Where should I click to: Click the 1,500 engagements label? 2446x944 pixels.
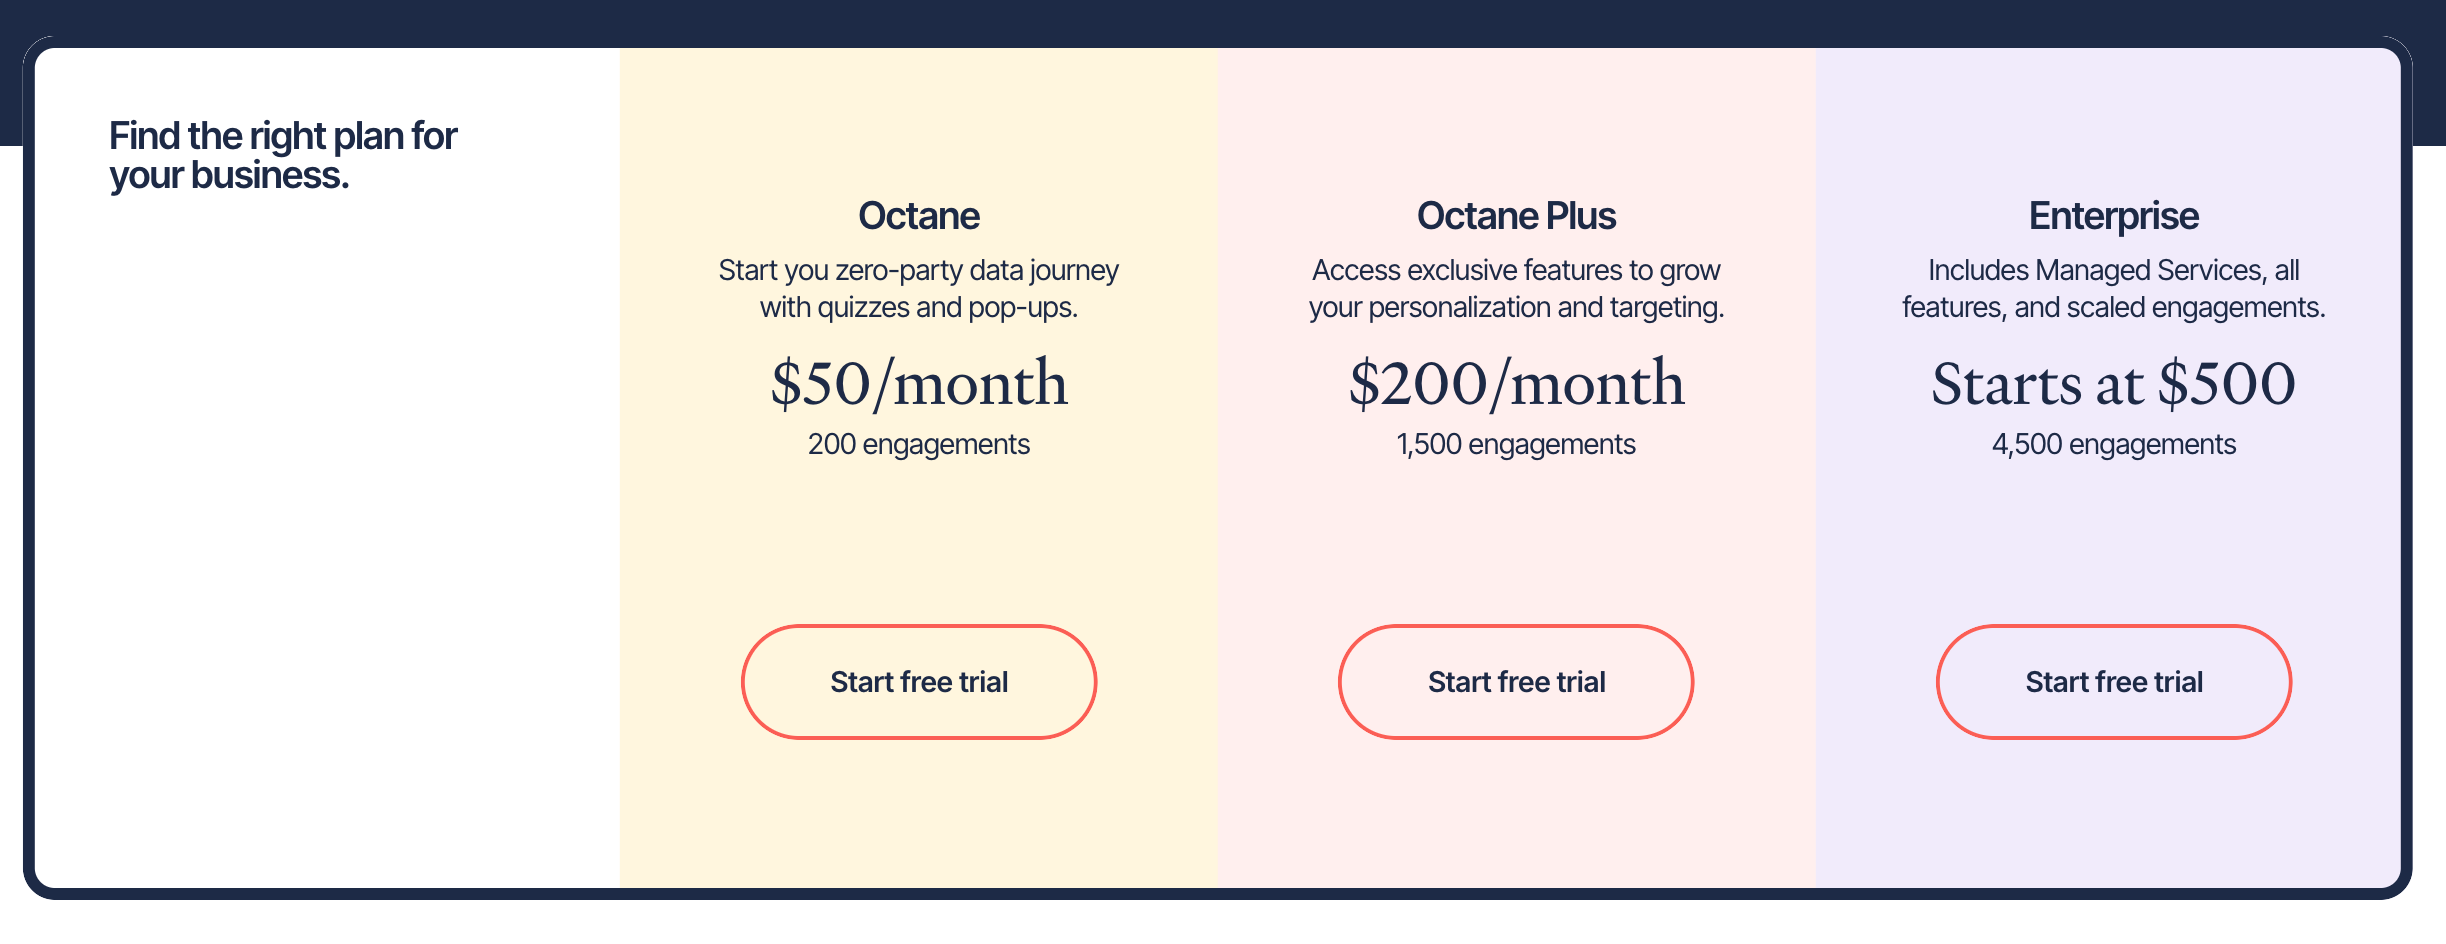1516,444
